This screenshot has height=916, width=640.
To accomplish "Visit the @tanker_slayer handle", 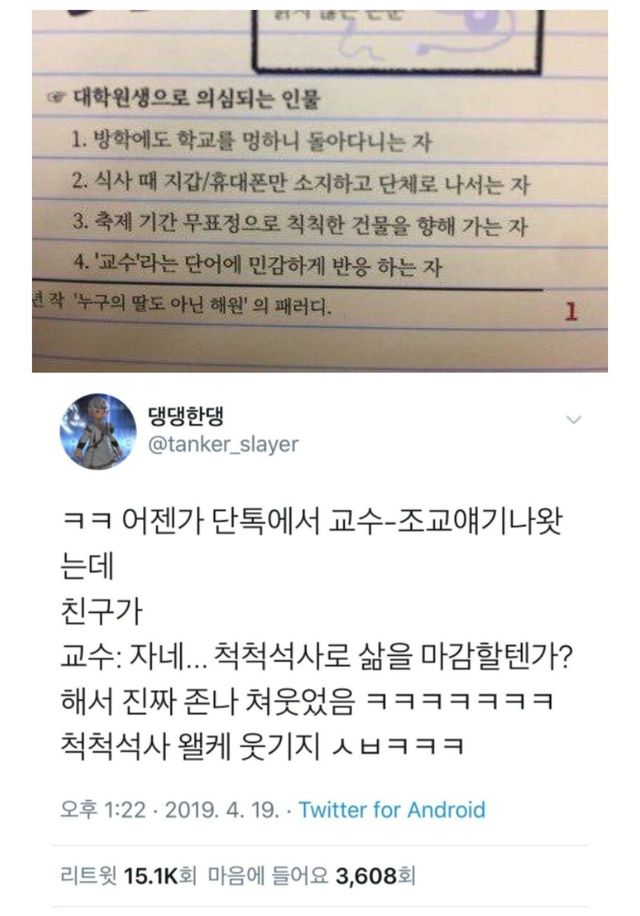I will pos(223,445).
